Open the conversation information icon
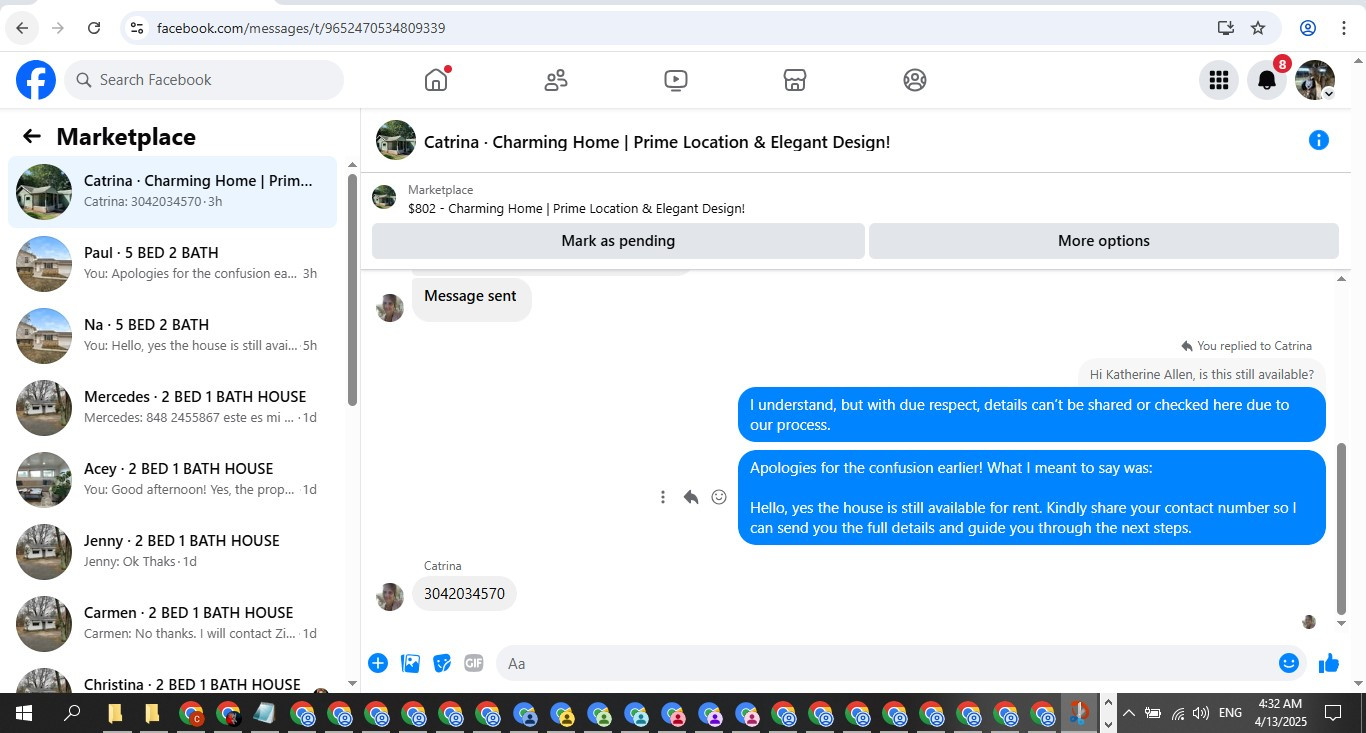This screenshot has height=733, width=1366. [x=1319, y=141]
